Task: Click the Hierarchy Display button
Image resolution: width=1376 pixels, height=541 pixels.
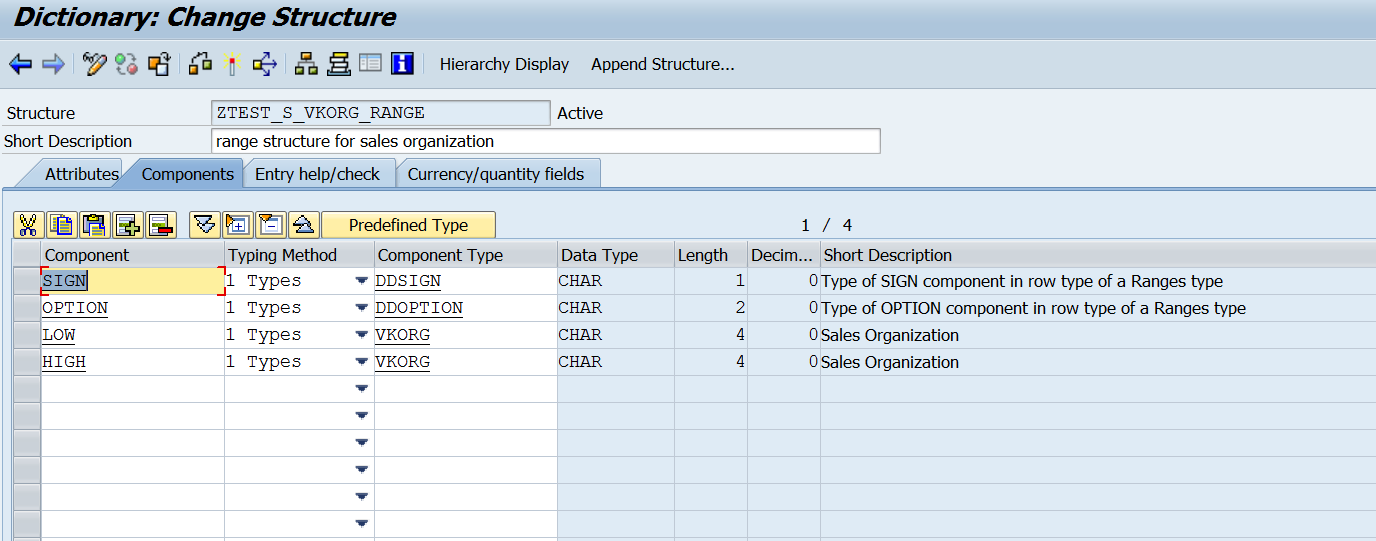Action: [x=504, y=65]
